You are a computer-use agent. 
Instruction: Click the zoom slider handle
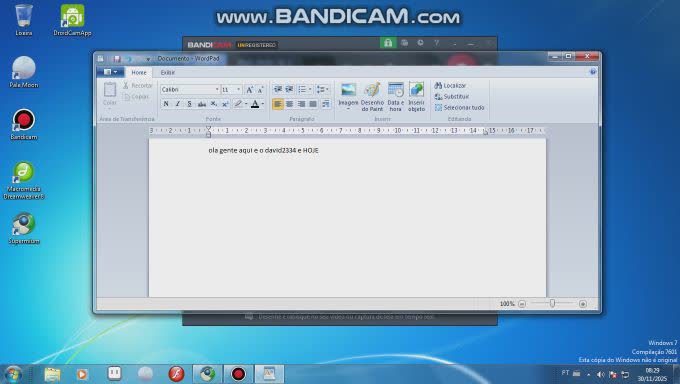552,303
